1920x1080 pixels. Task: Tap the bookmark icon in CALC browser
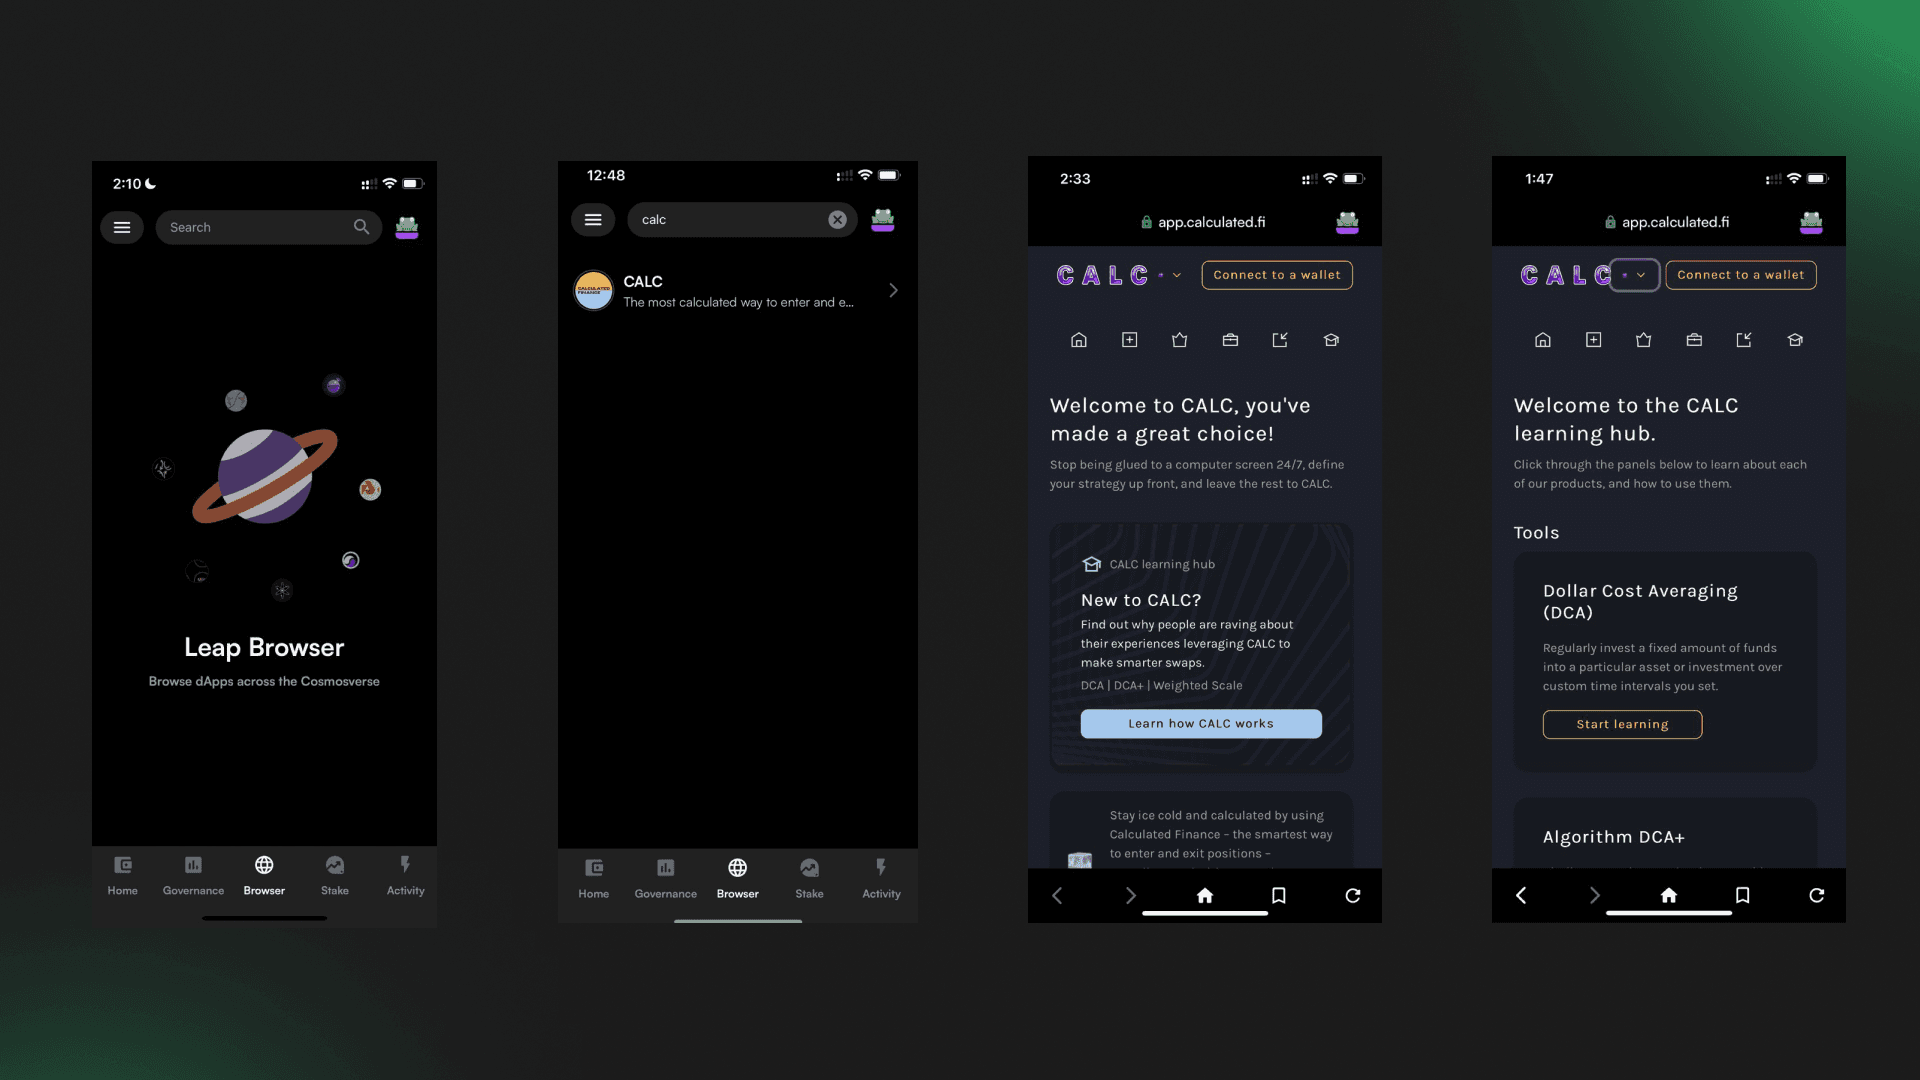[1276, 895]
